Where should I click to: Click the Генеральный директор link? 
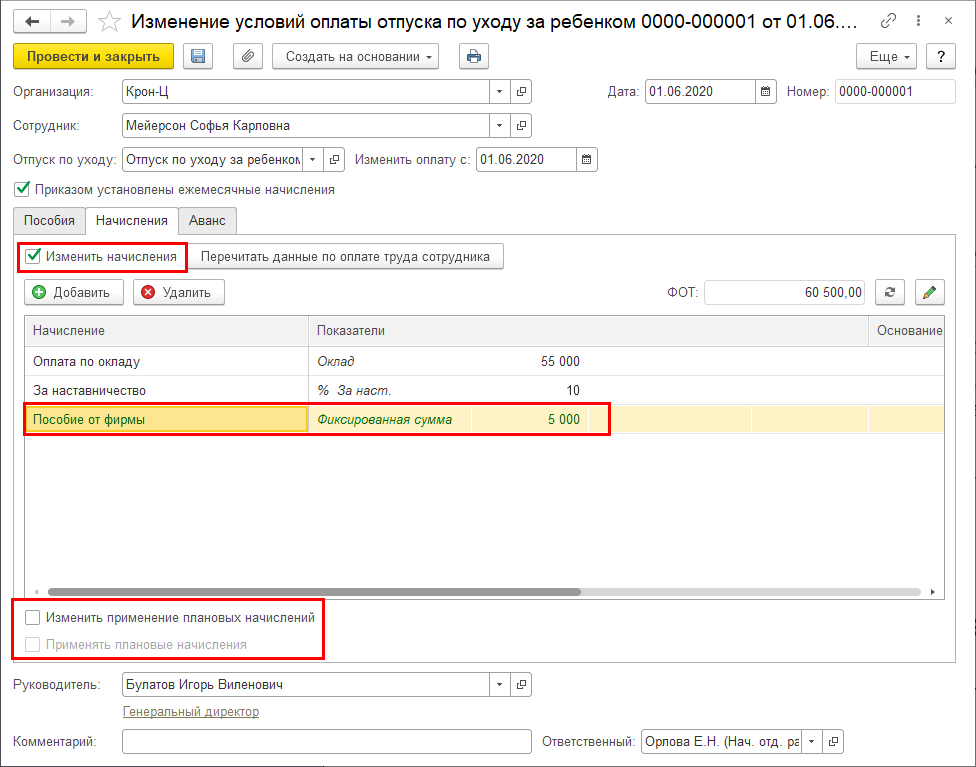click(x=191, y=712)
